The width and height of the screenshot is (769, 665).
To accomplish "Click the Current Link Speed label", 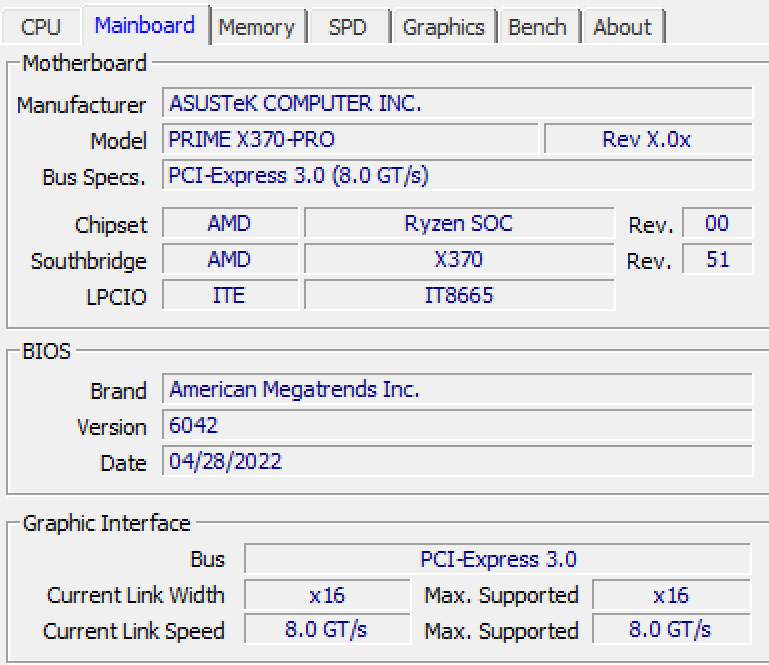I will (133, 631).
